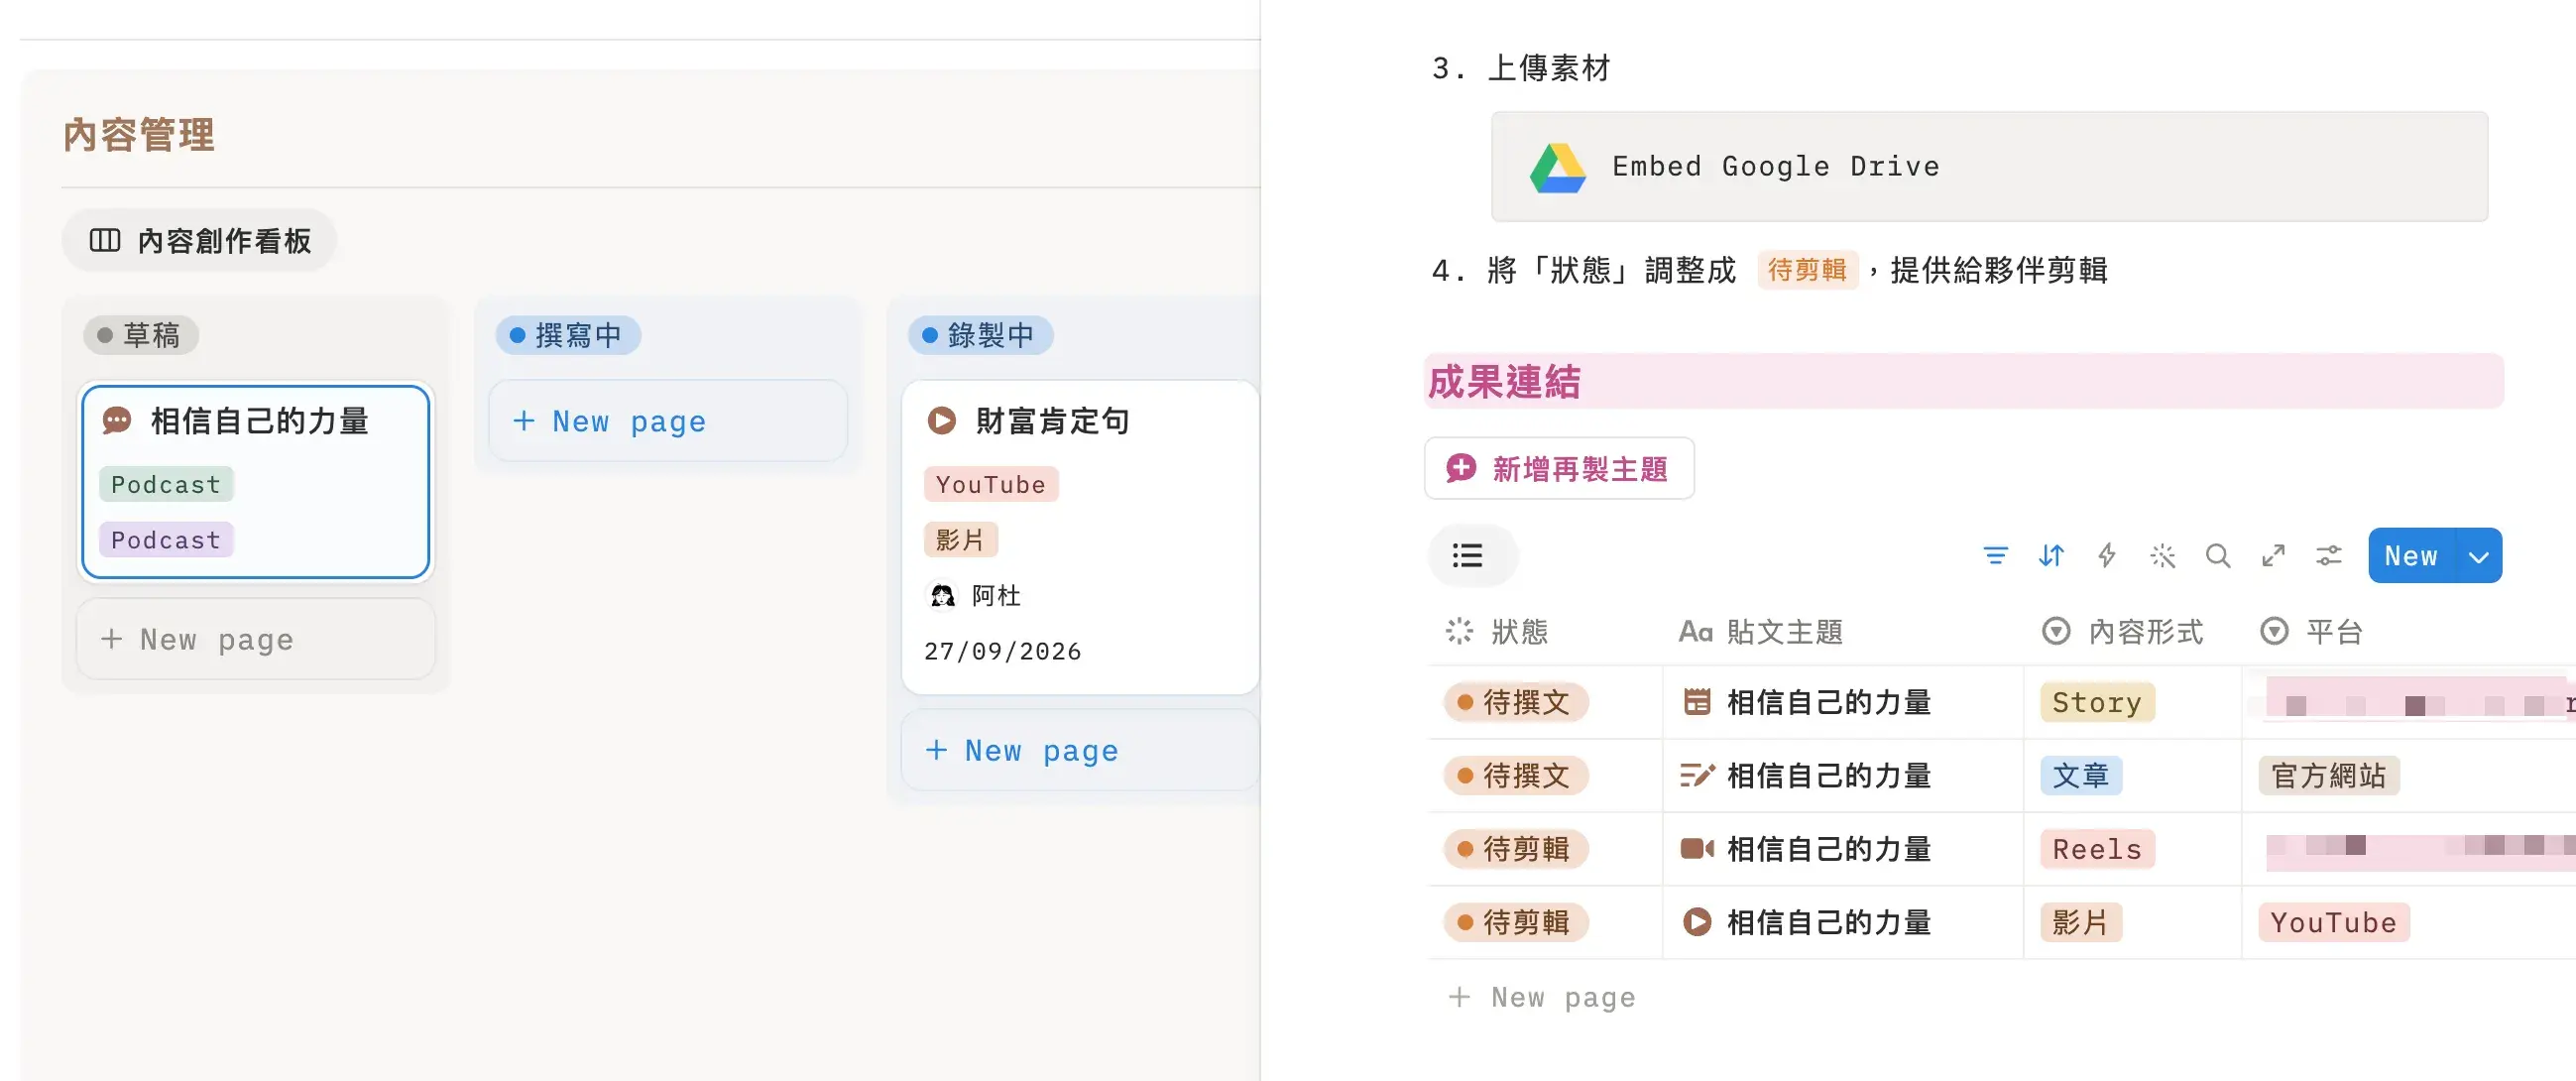
Task: Click the 上傳素材 step 3 text
Action: point(1549,68)
